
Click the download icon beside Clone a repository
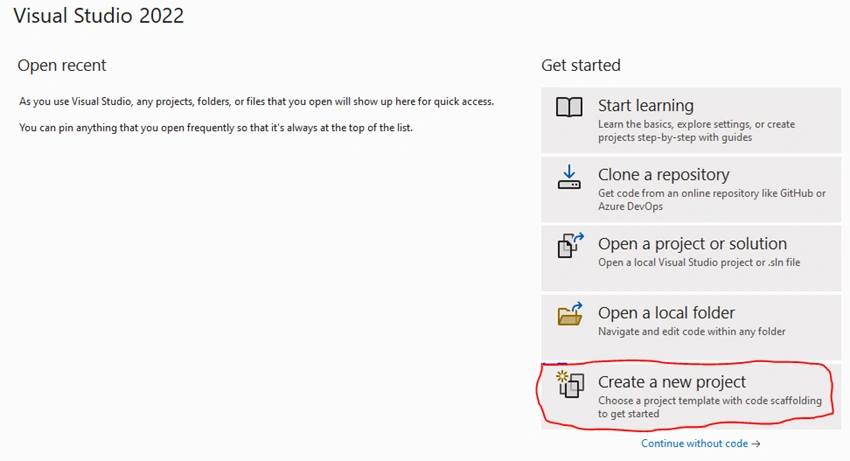click(x=569, y=177)
